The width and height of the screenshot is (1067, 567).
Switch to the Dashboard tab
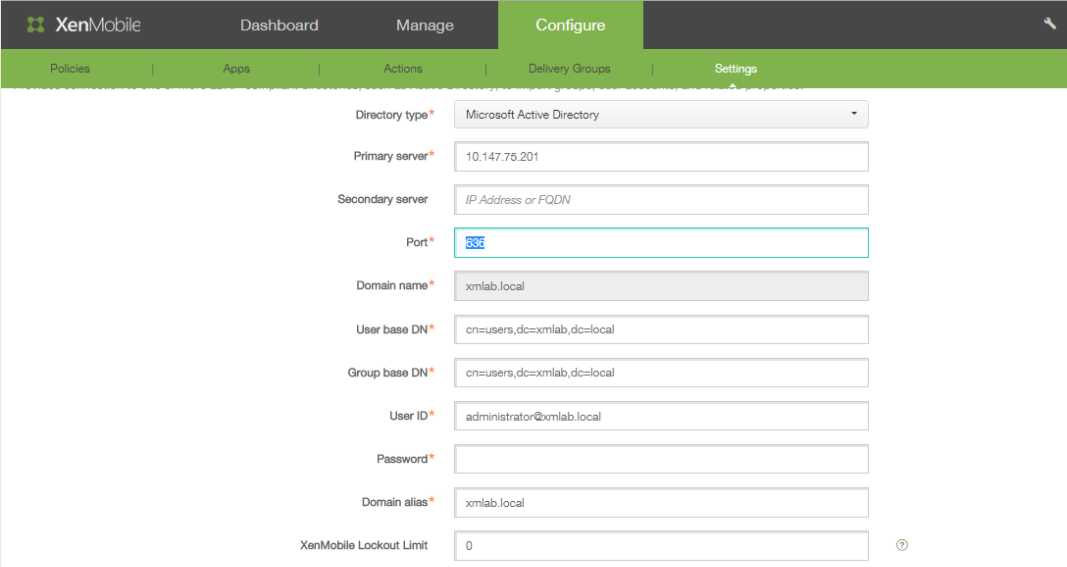coord(279,25)
